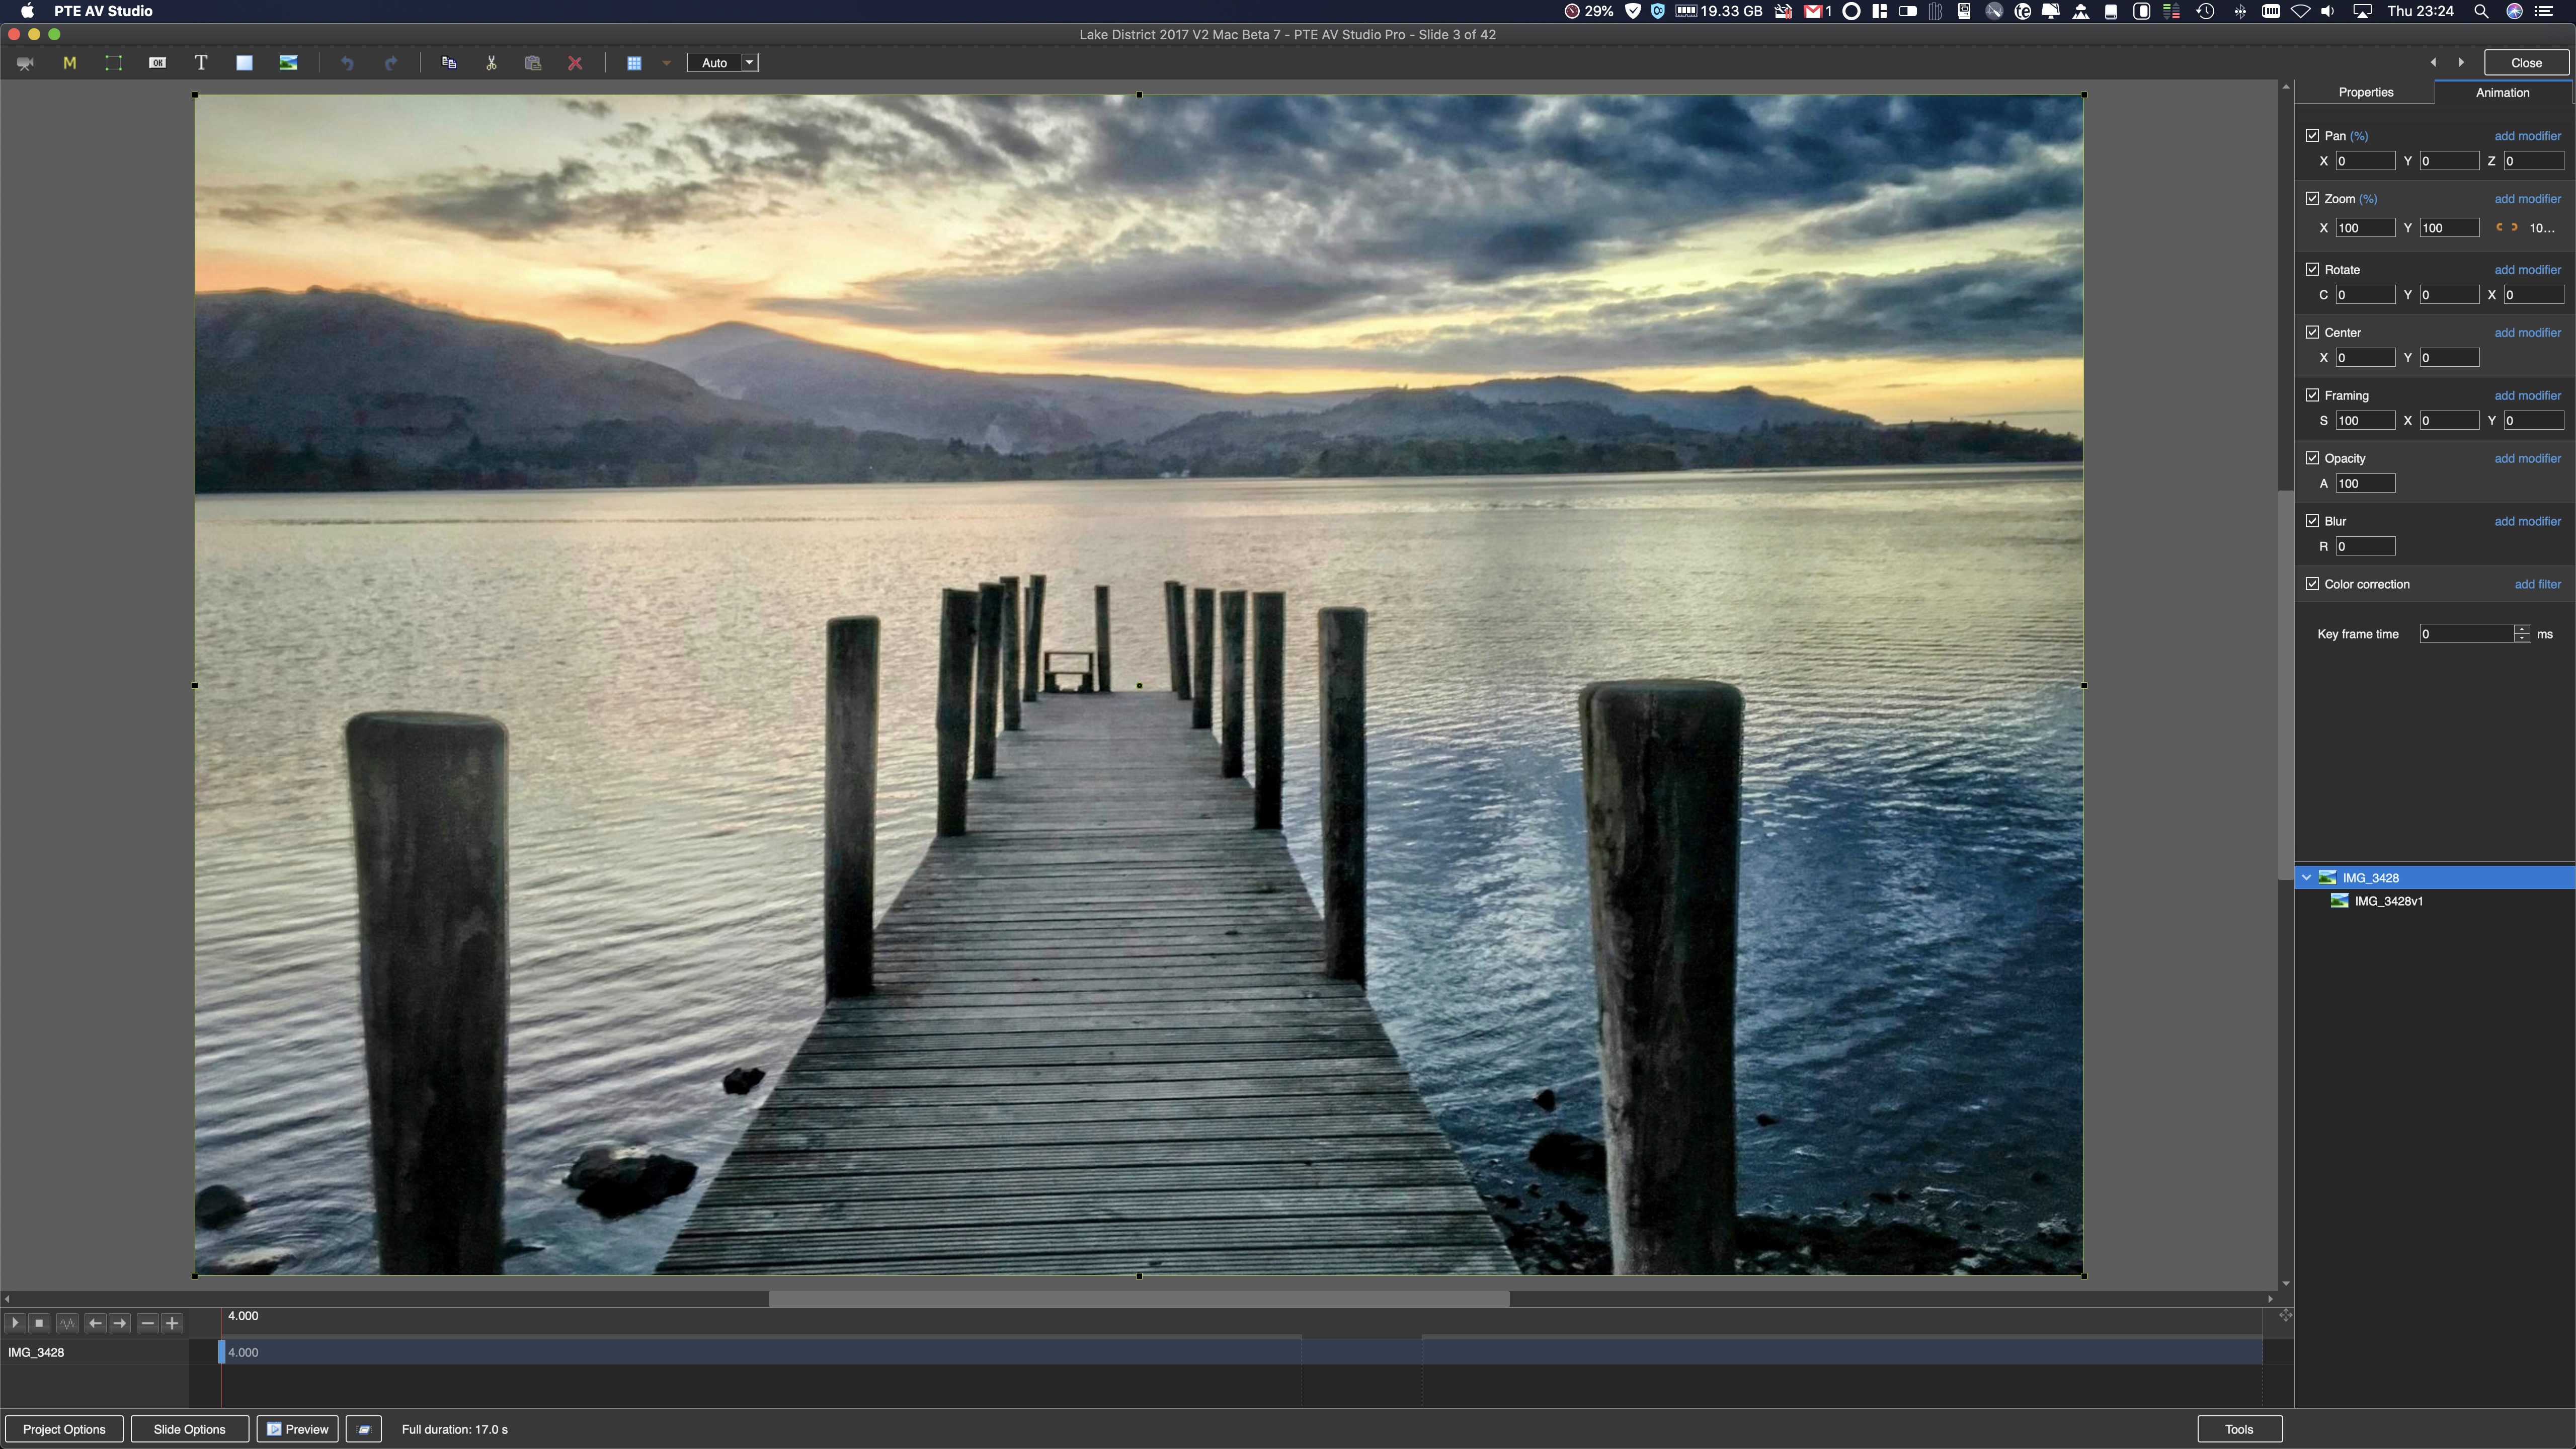
Task: Toggle the Opacity checkbox
Action: (x=2312, y=458)
